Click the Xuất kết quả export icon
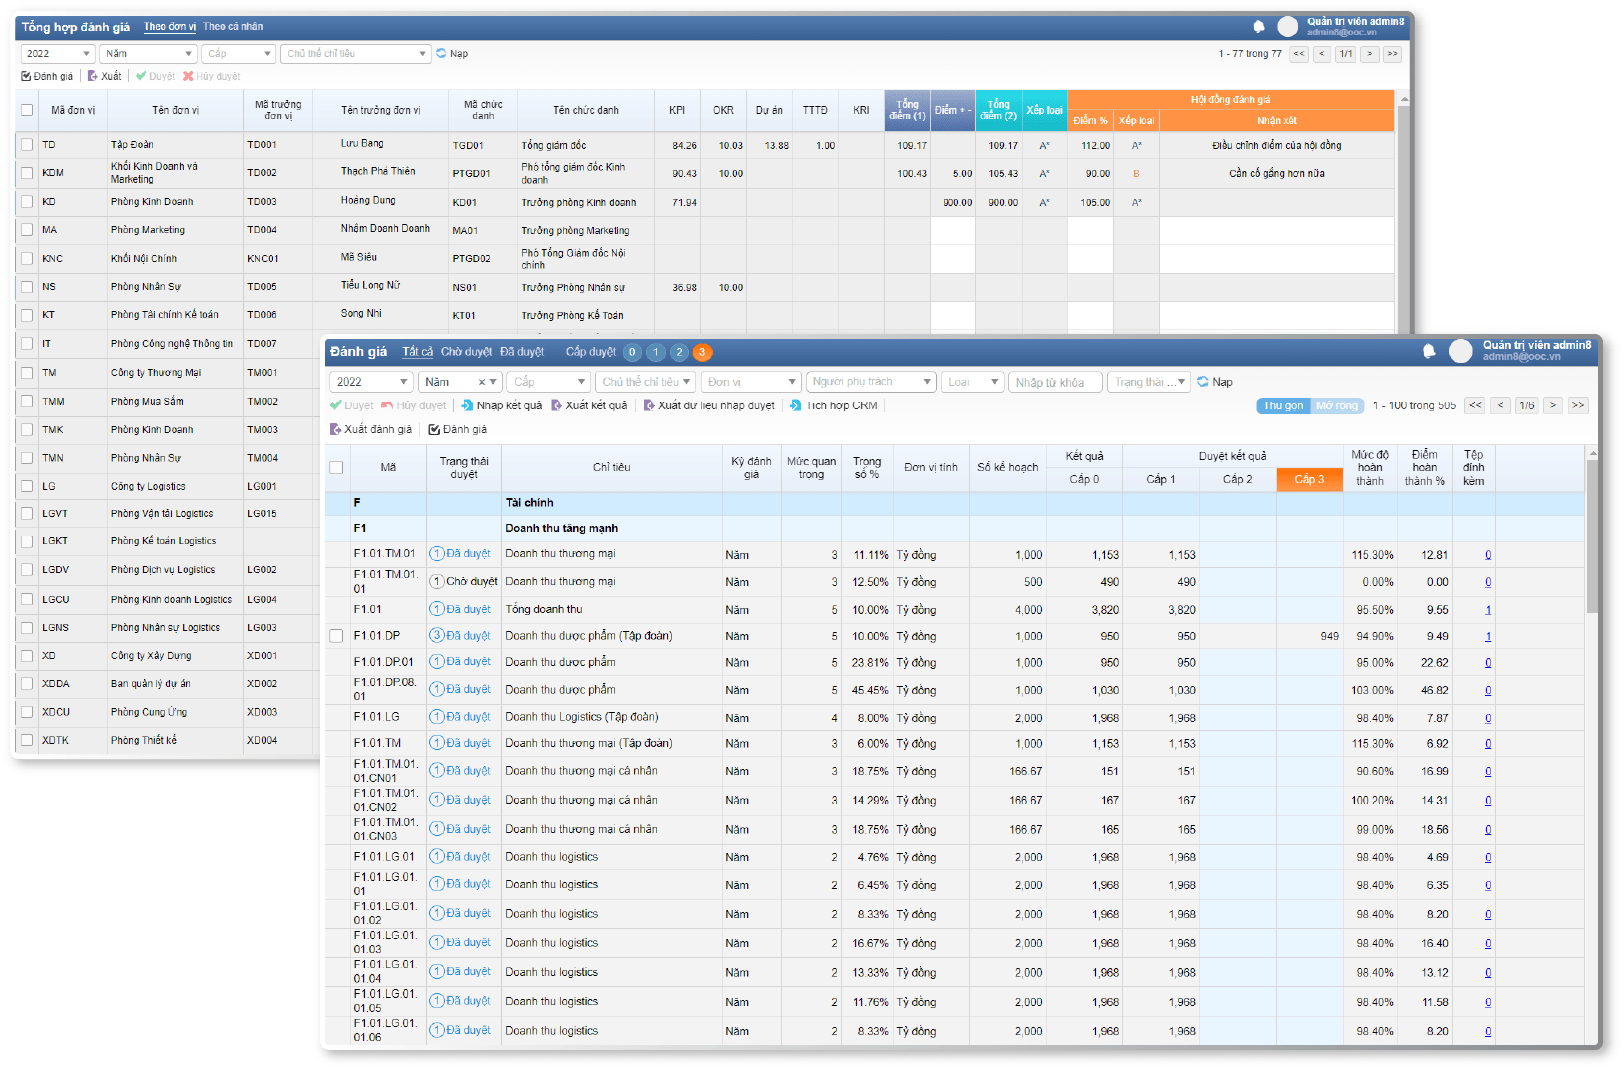Screen dimensions: 1624x1071 tap(557, 406)
